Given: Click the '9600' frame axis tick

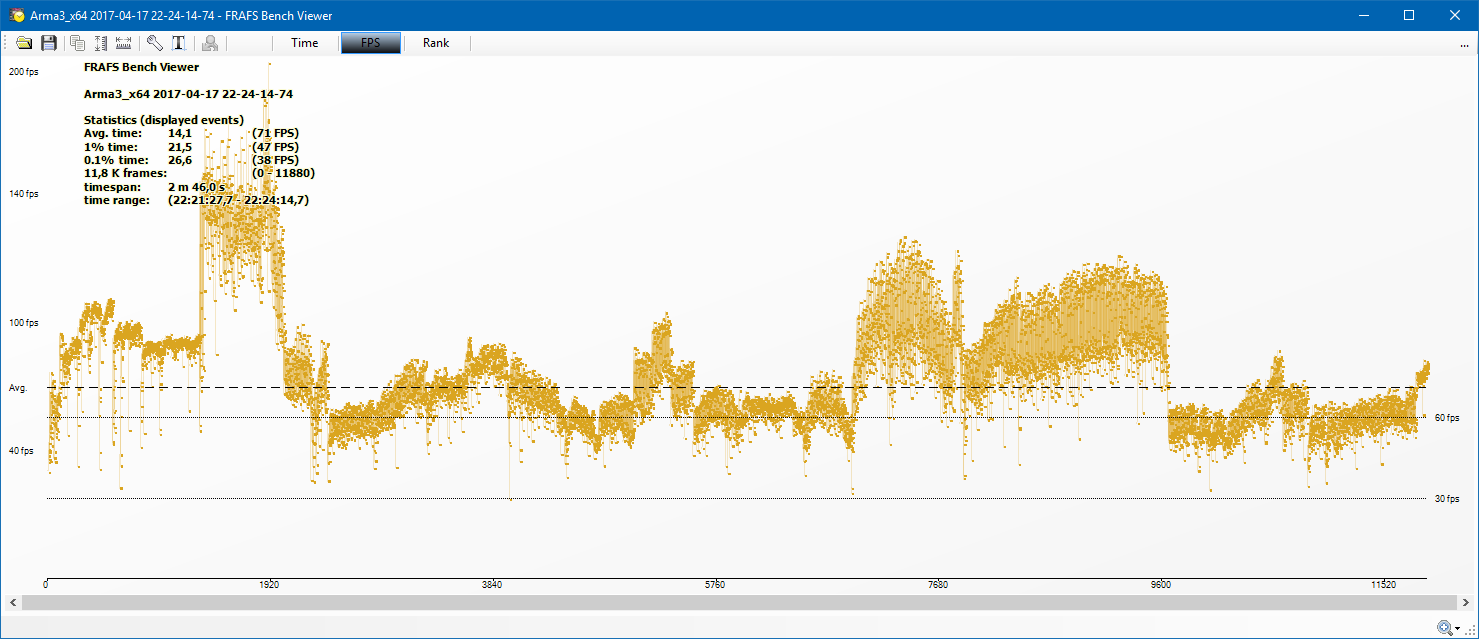Looking at the screenshot, I should coord(1161,585).
